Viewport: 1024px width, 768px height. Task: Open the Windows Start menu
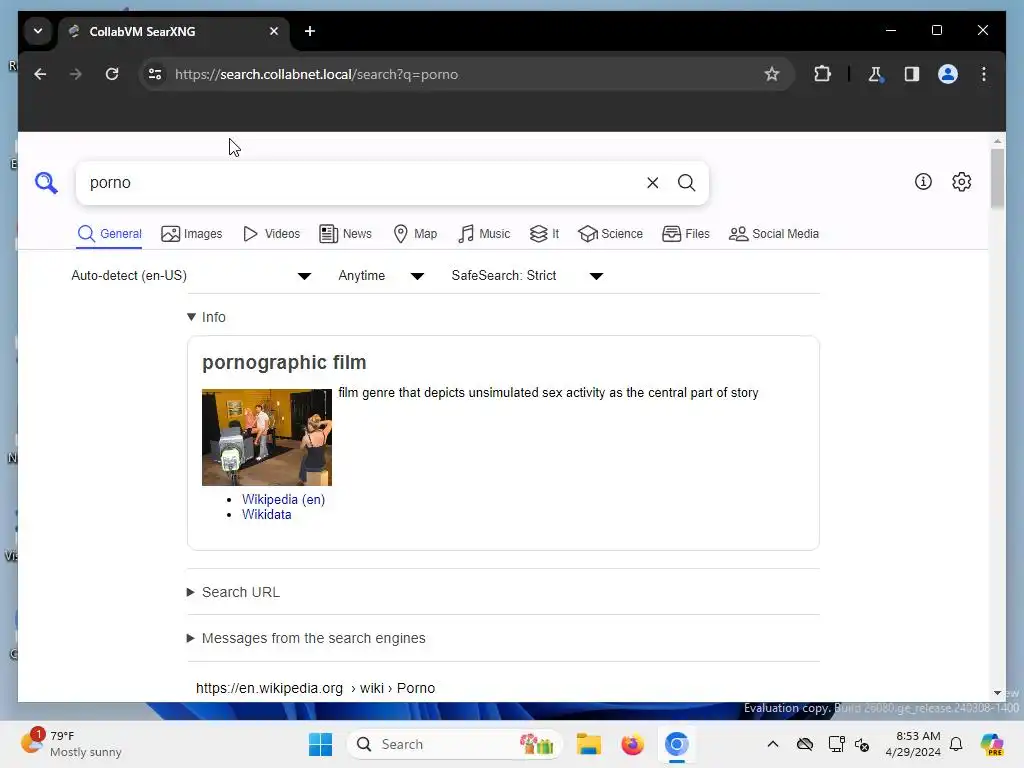pyautogui.click(x=321, y=744)
